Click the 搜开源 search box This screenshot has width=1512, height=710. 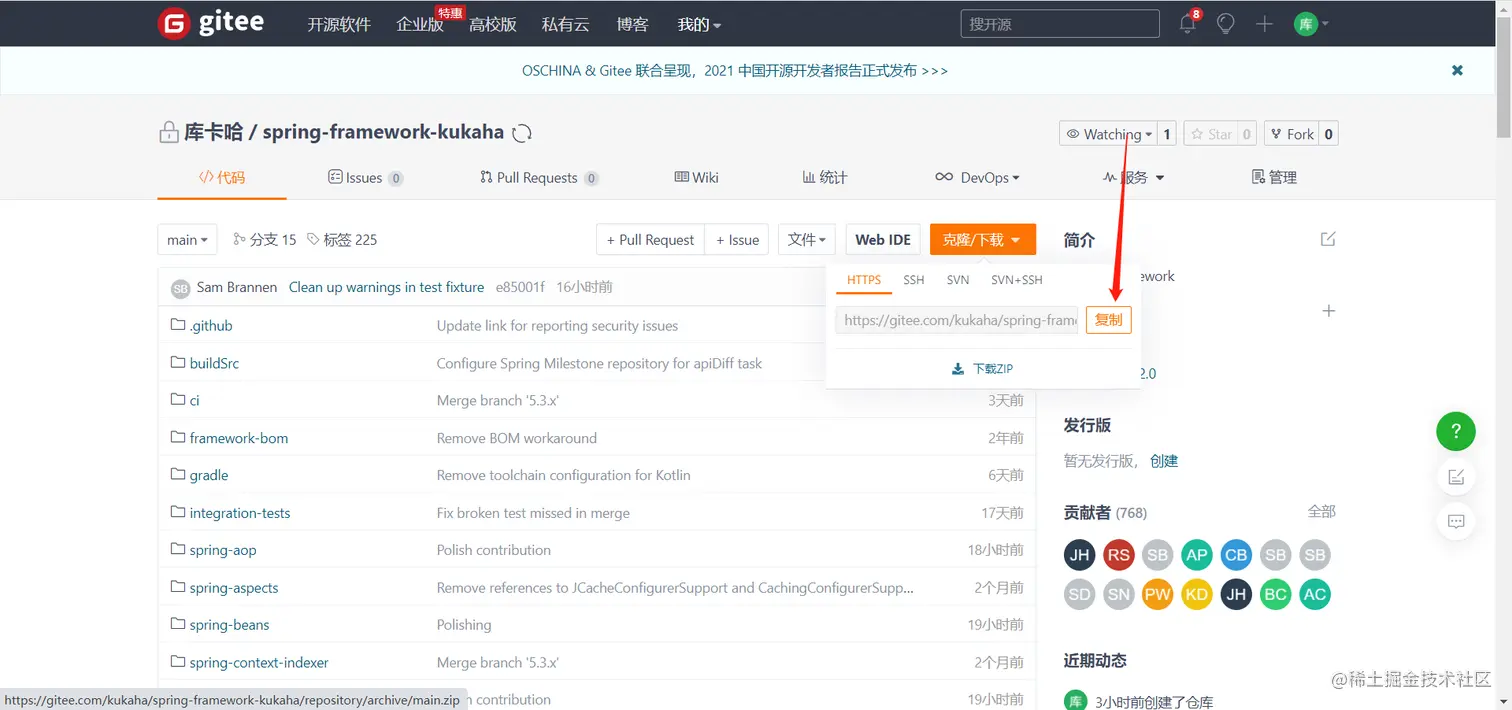click(x=1060, y=24)
